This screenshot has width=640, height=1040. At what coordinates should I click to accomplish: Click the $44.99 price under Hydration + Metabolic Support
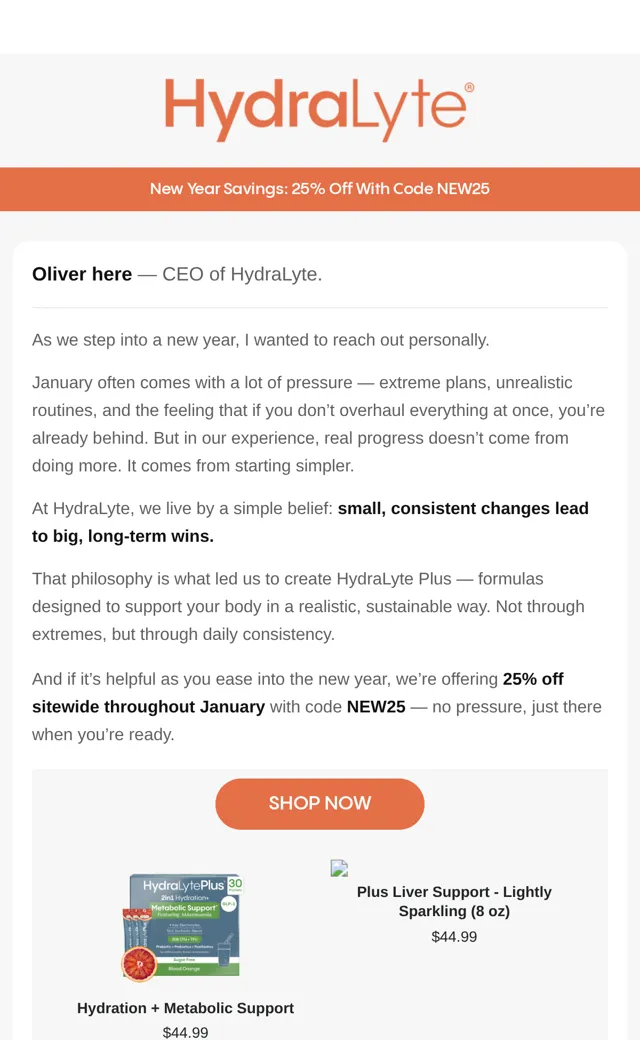click(185, 1032)
